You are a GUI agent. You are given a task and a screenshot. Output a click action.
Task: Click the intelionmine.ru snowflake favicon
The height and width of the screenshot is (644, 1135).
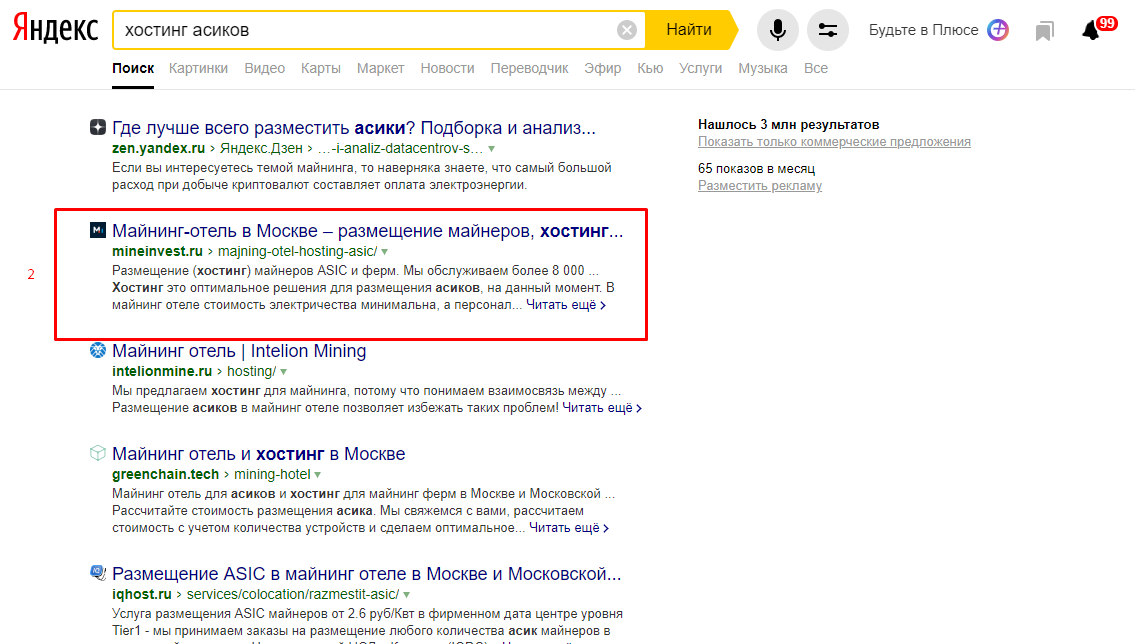click(x=98, y=350)
